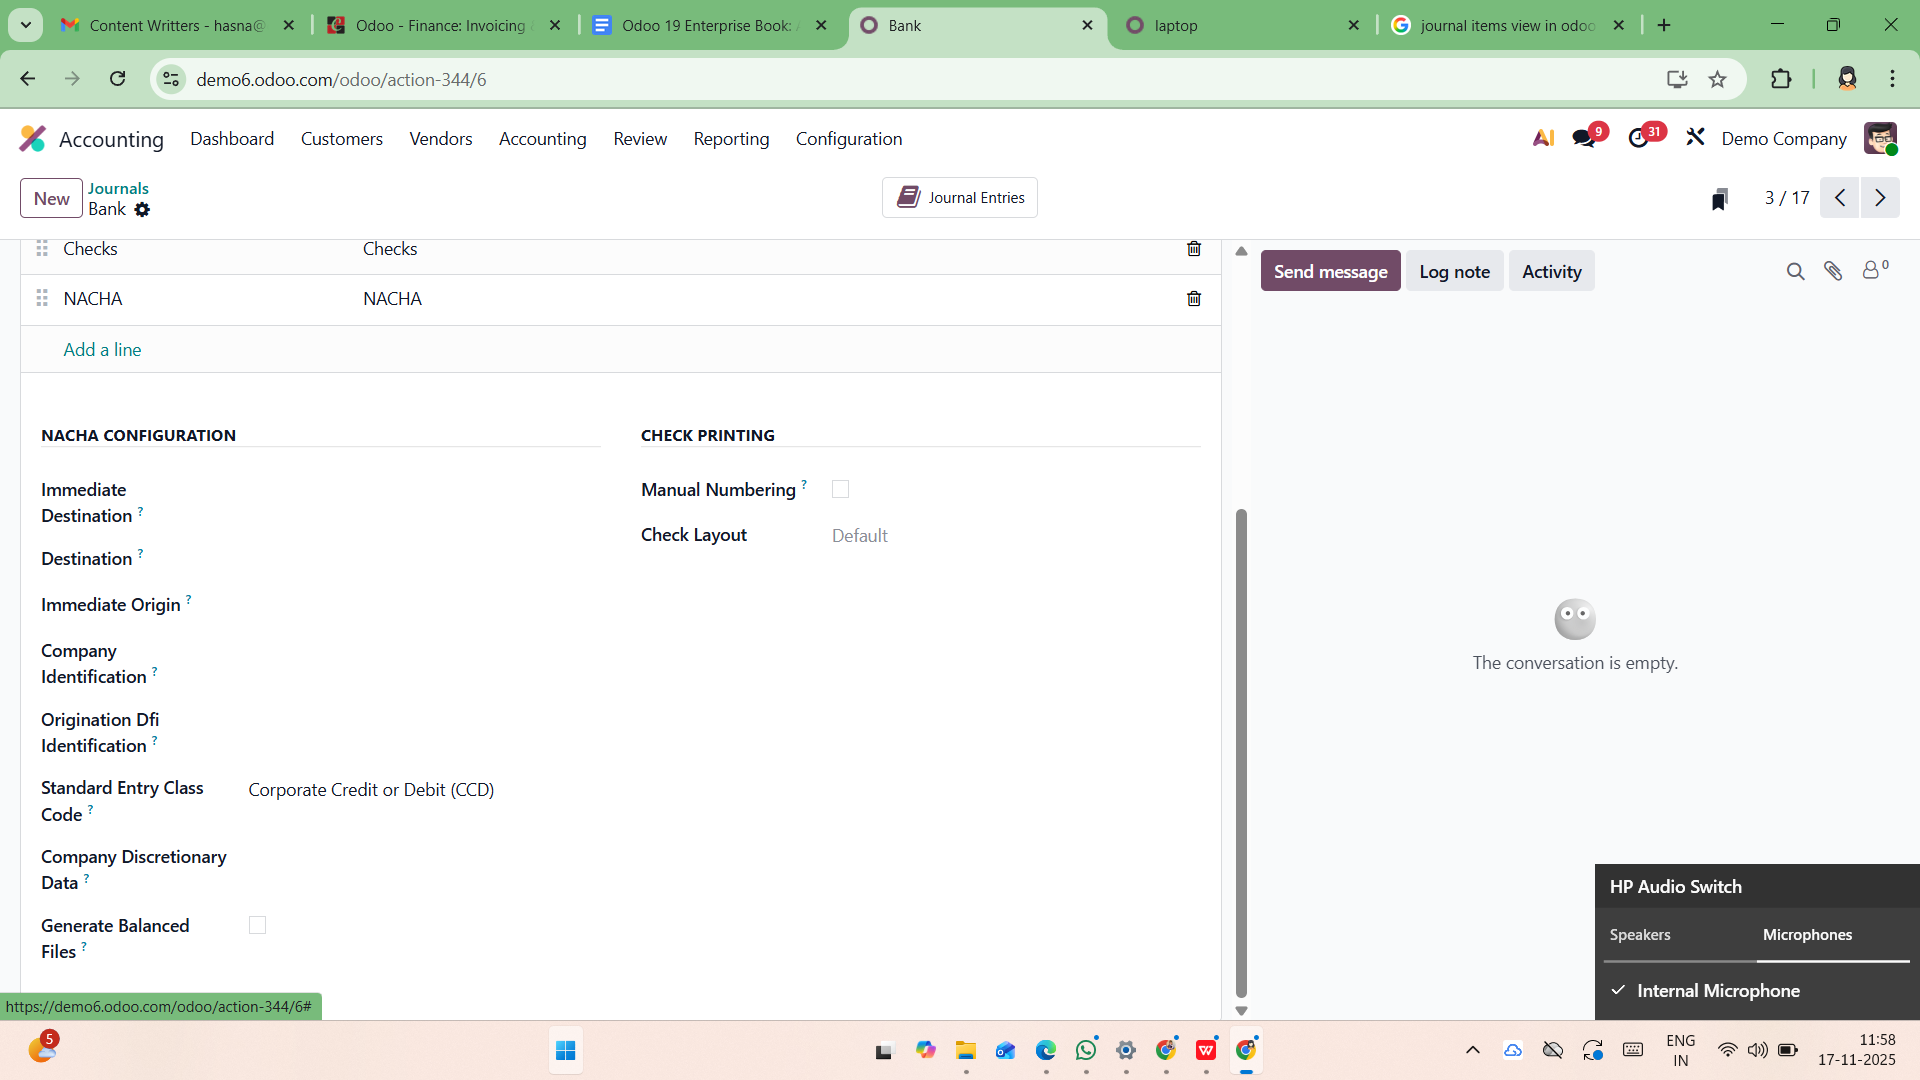The height and width of the screenshot is (1080, 1920).
Task: Open the Bank journal gear actions menu
Action: [142, 210]
